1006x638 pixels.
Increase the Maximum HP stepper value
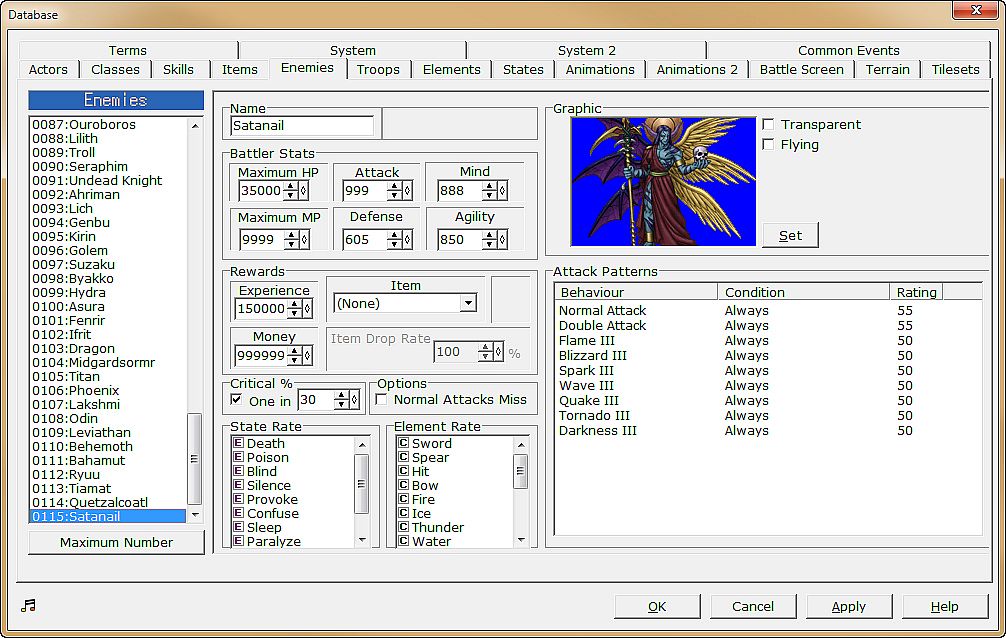291,186
